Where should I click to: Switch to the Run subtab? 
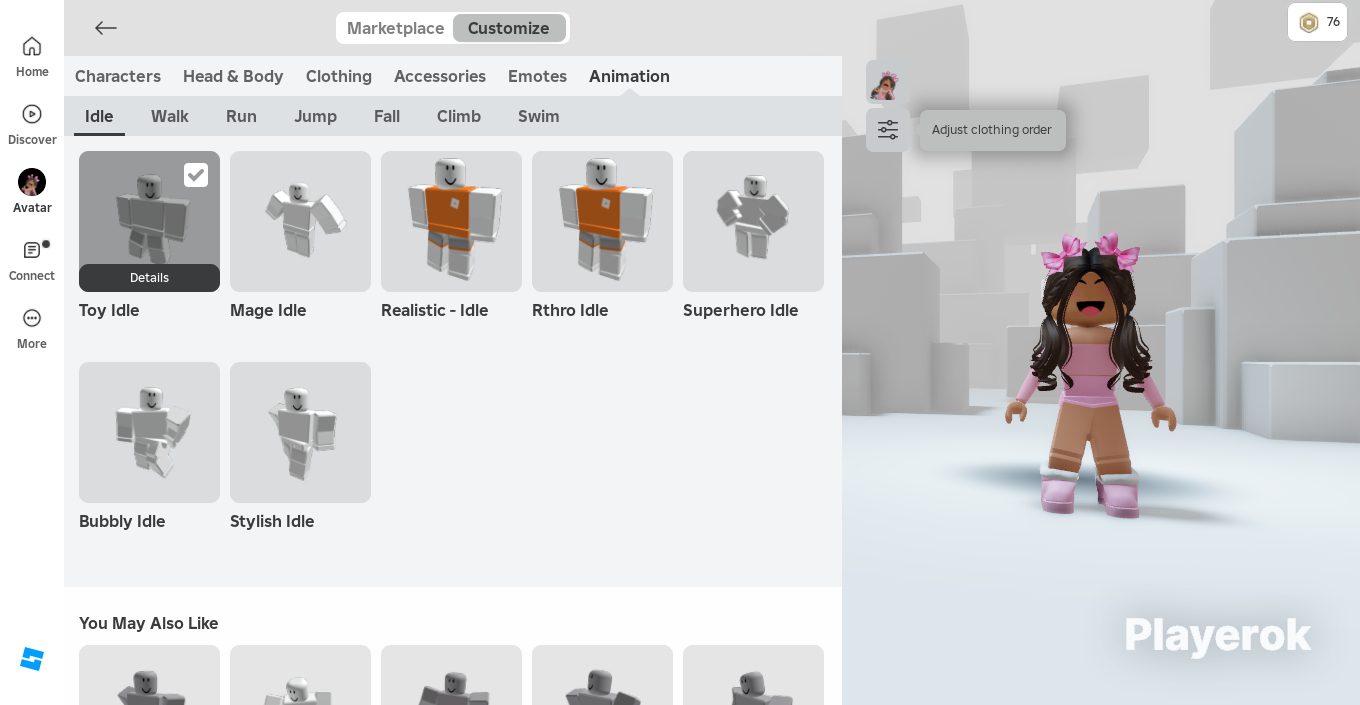(241, 116)
